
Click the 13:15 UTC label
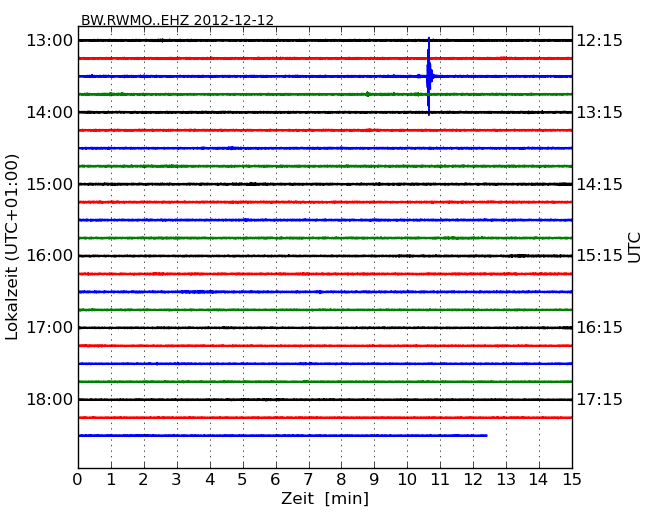click(600, 112)
